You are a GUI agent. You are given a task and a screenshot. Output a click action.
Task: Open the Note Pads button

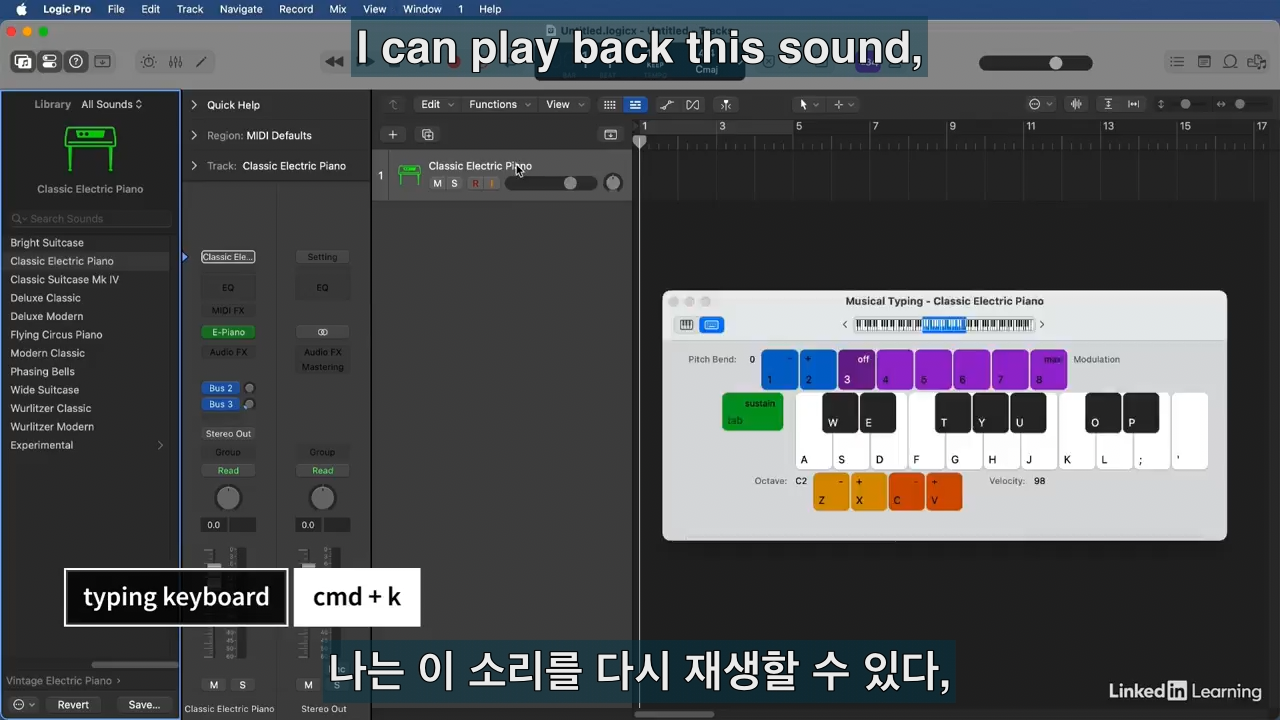(1204, 62)
